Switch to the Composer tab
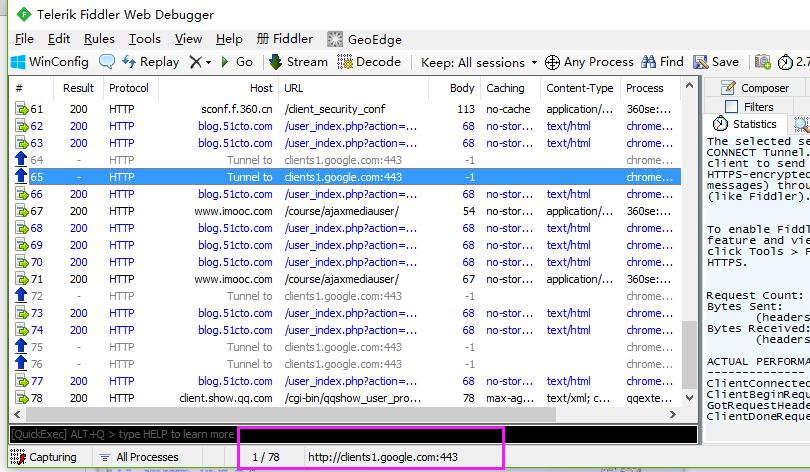 (x=755, y=88)
